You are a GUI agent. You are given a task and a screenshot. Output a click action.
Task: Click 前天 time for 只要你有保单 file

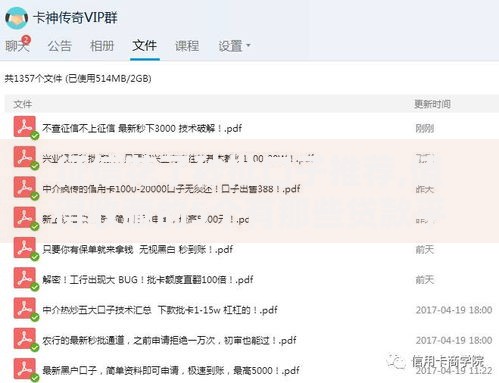(424, 249)
